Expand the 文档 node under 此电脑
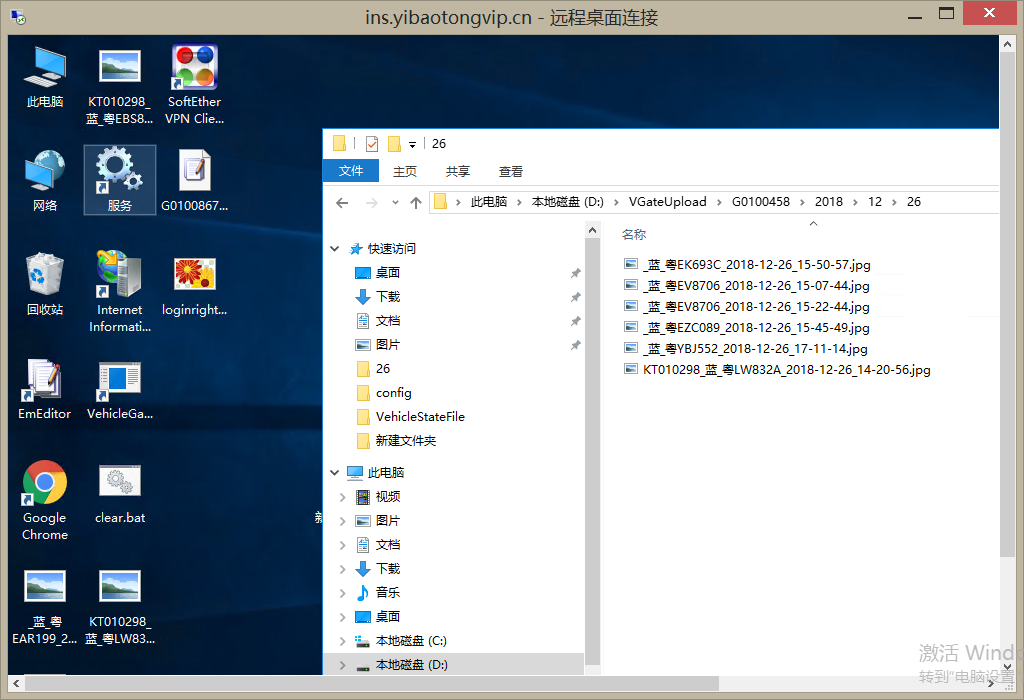Image resolution: width=1024 pixels, height=700 pixels. click(x=343, y=545)
